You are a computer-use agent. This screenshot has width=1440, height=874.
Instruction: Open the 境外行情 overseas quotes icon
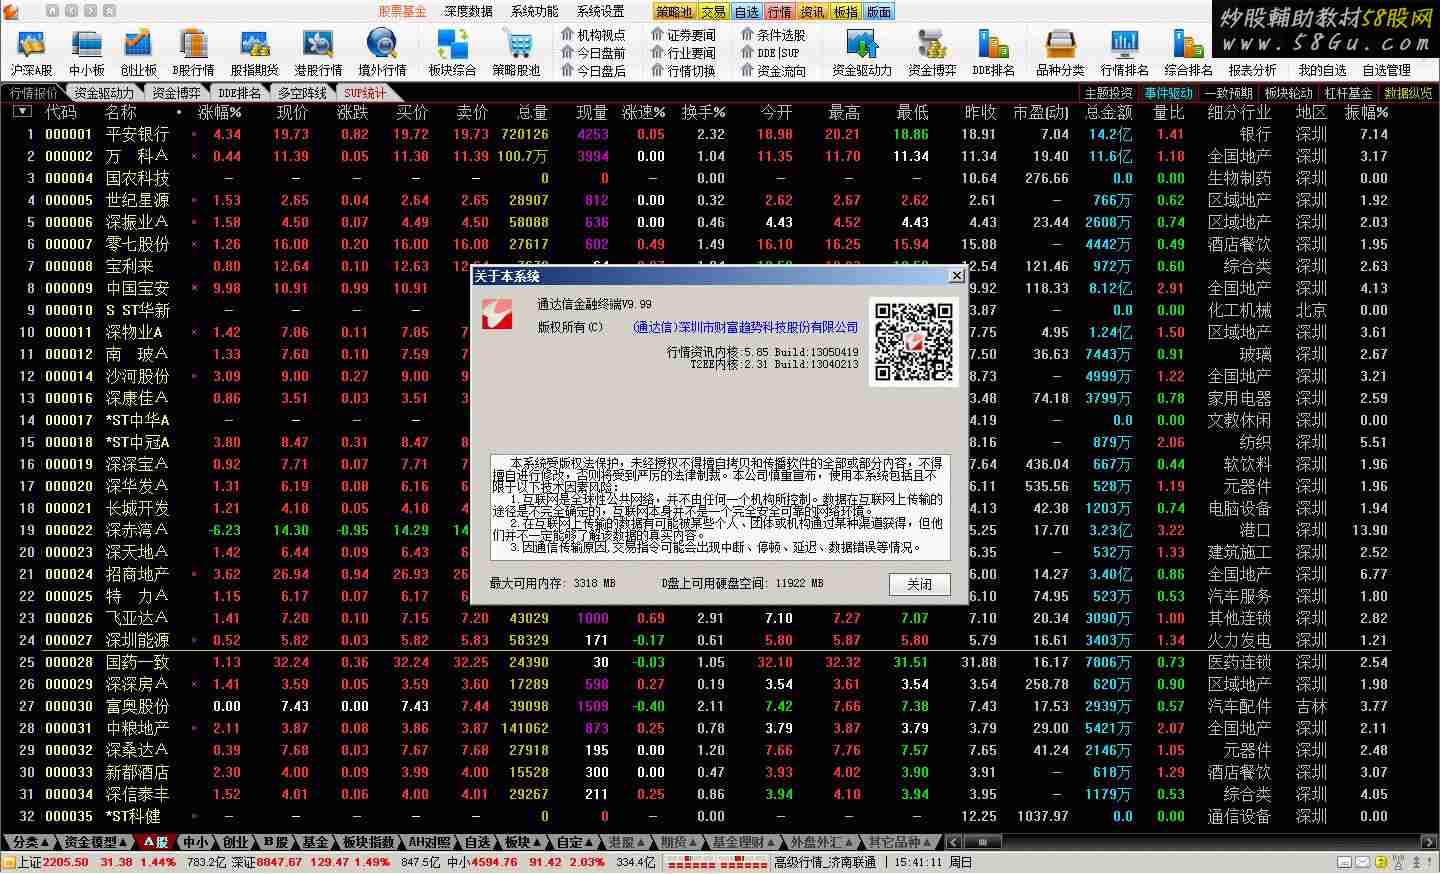(382, 52)
